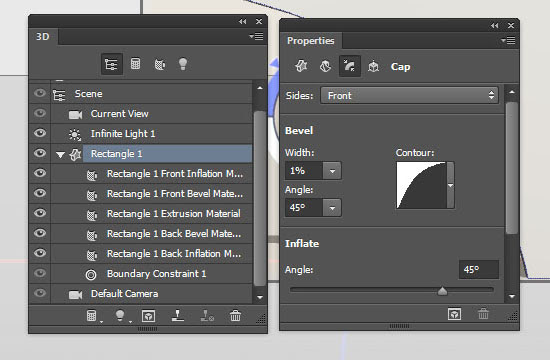Open the Sides dropdown showing Front
The height and width of the screenshot is (360, 550).
tap(409, 95)
